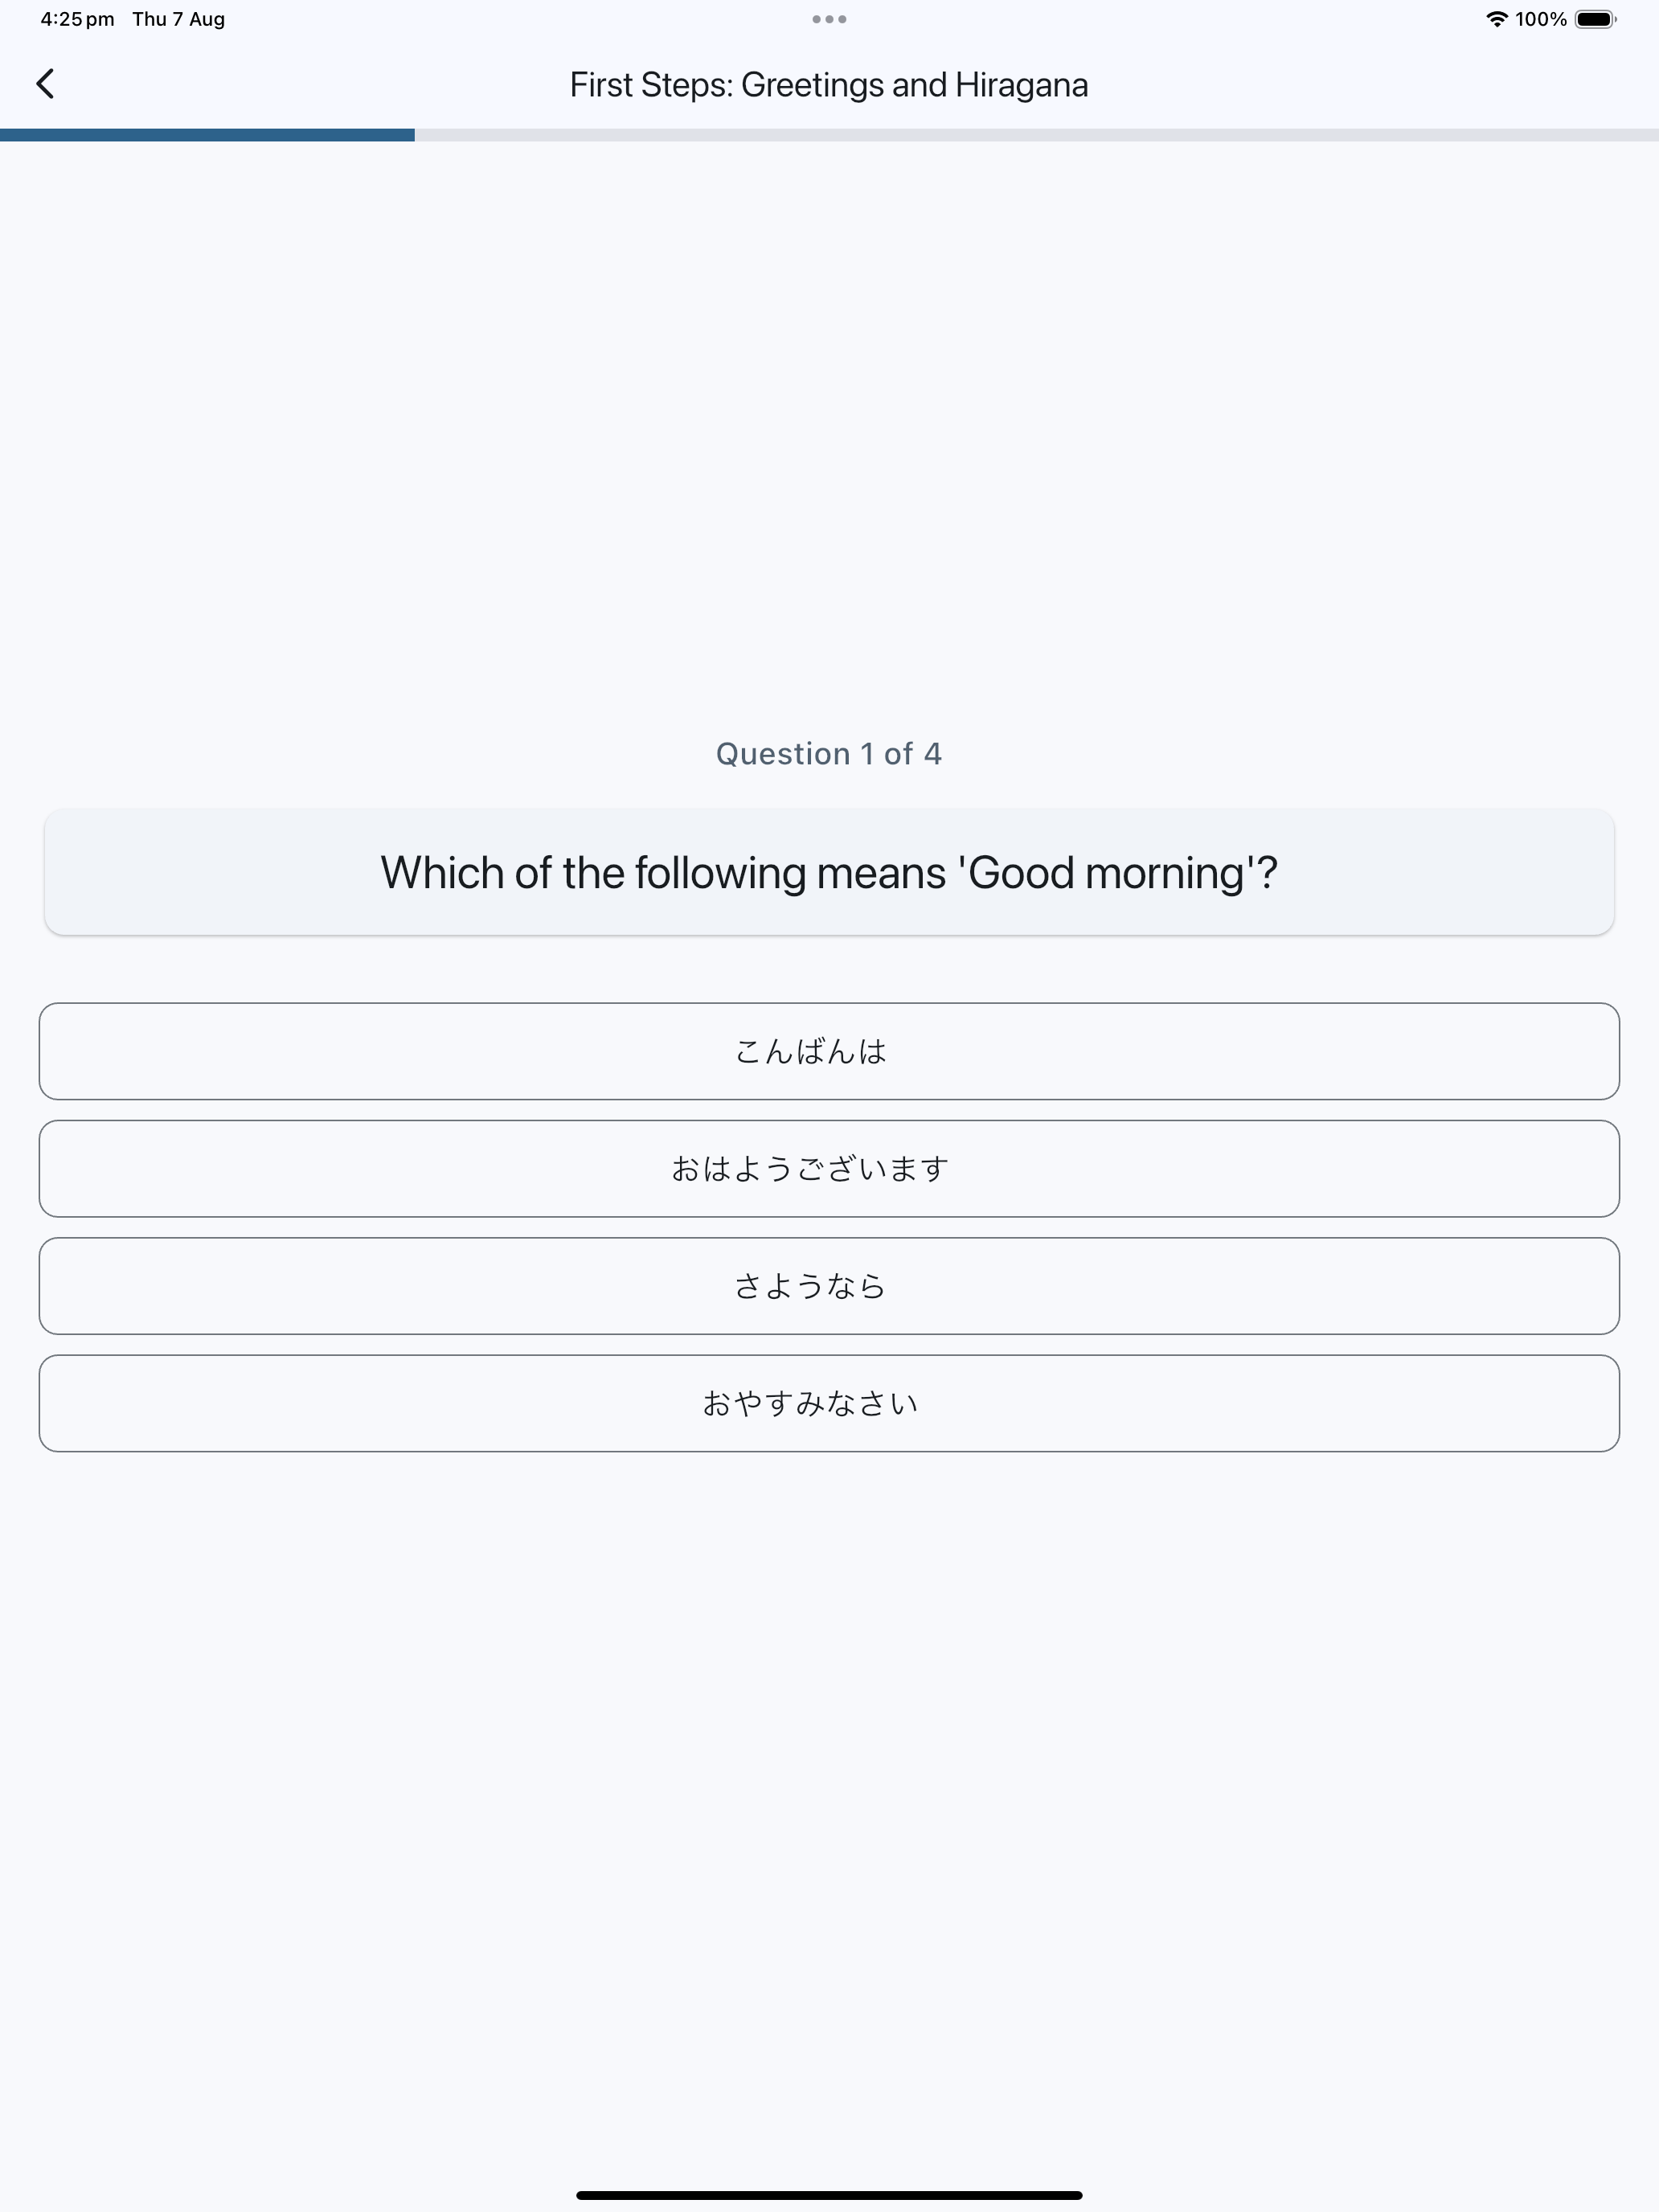This screenshot has height=2212, width=1659.
Task: Select the answer こんばんは
Action: (x=829, y=1051)
